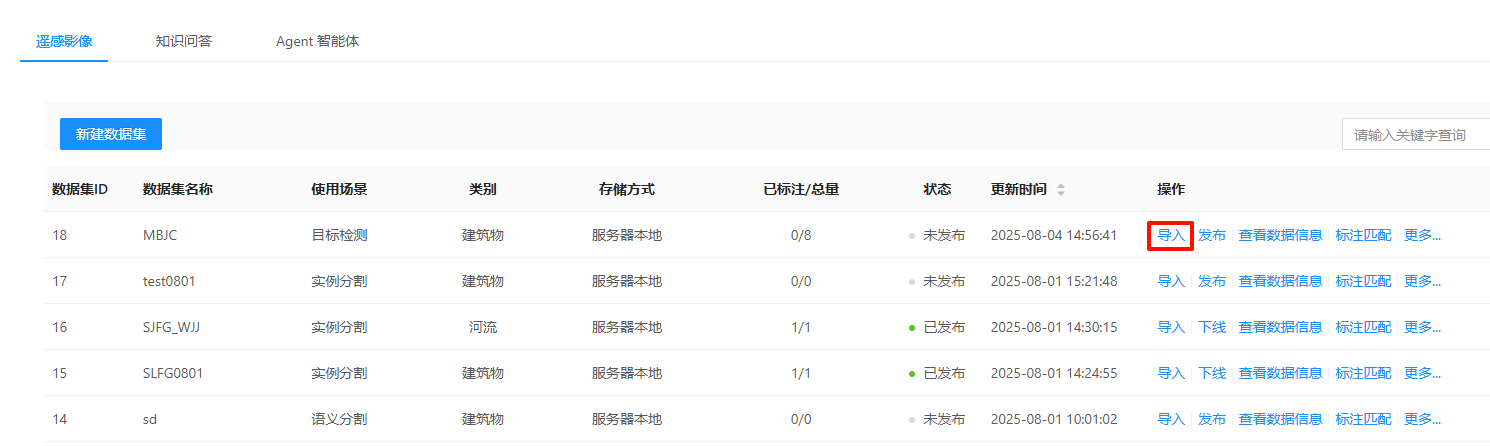
Task: View 查看数据信息 for dataset sd
Action: [1280, 420]
